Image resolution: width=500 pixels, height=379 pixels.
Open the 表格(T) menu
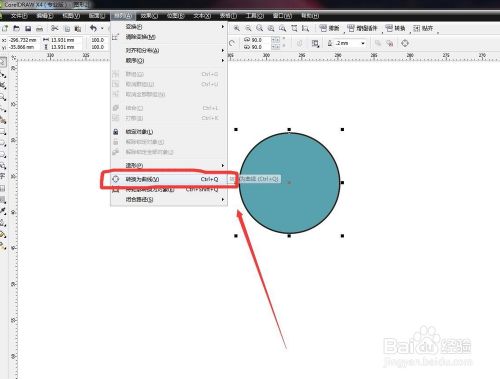click(x=228, y=16)
